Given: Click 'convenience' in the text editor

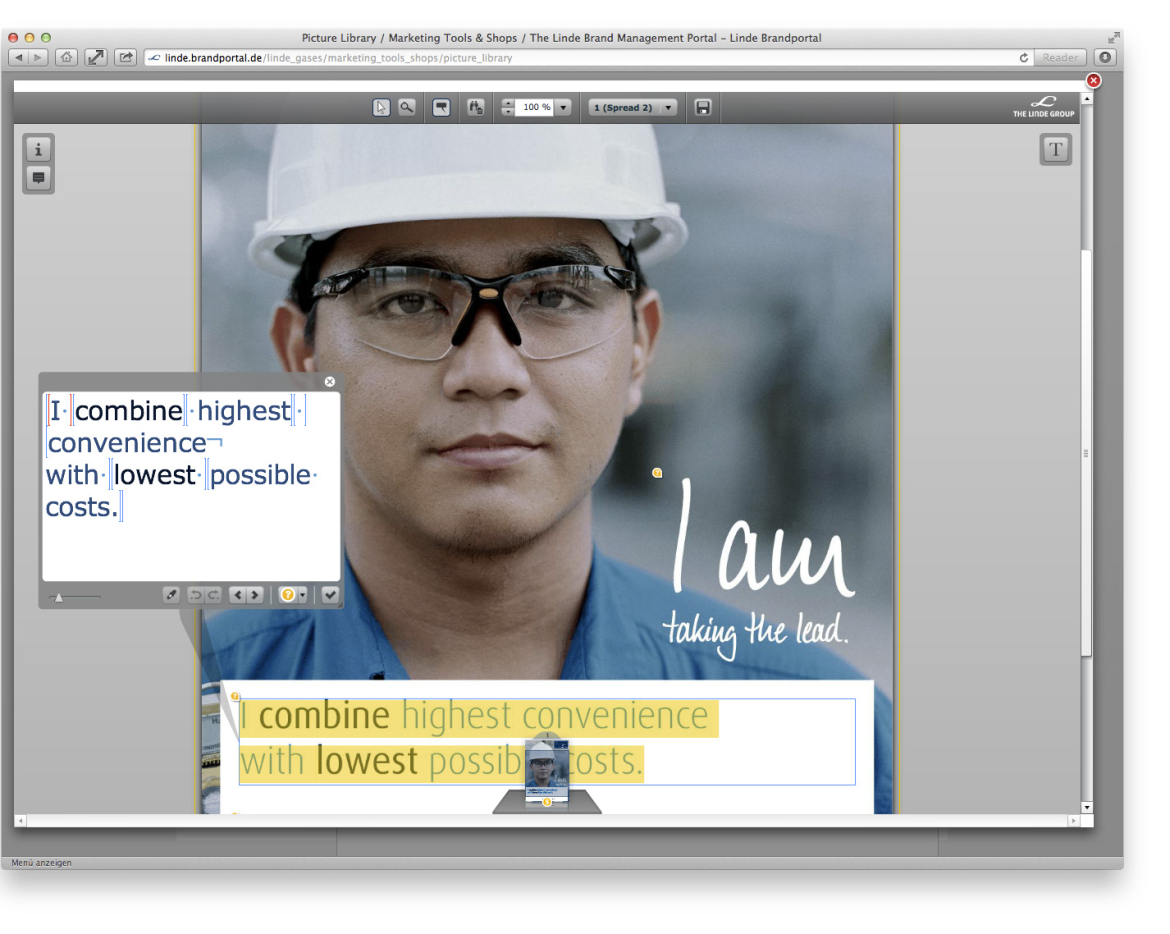Looking at the screenshot, I should click(127, 443).
